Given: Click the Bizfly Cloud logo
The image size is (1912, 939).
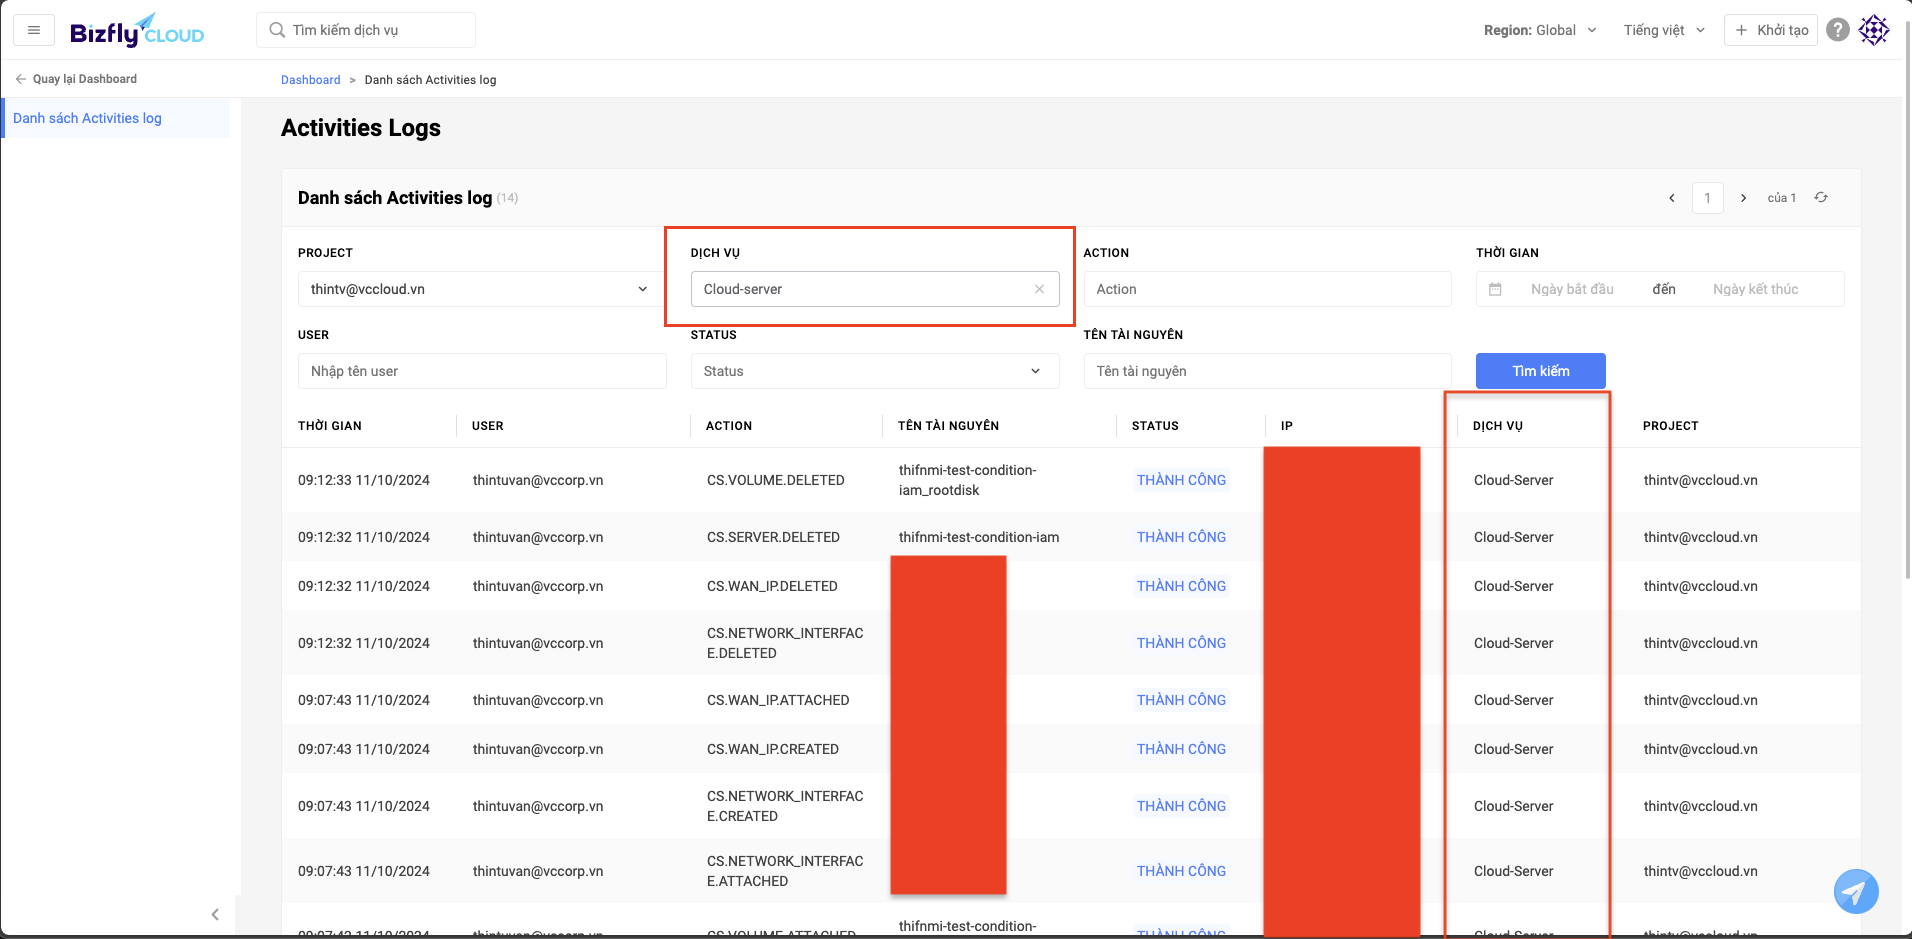Looking at the screenshot, I should 137,31.
